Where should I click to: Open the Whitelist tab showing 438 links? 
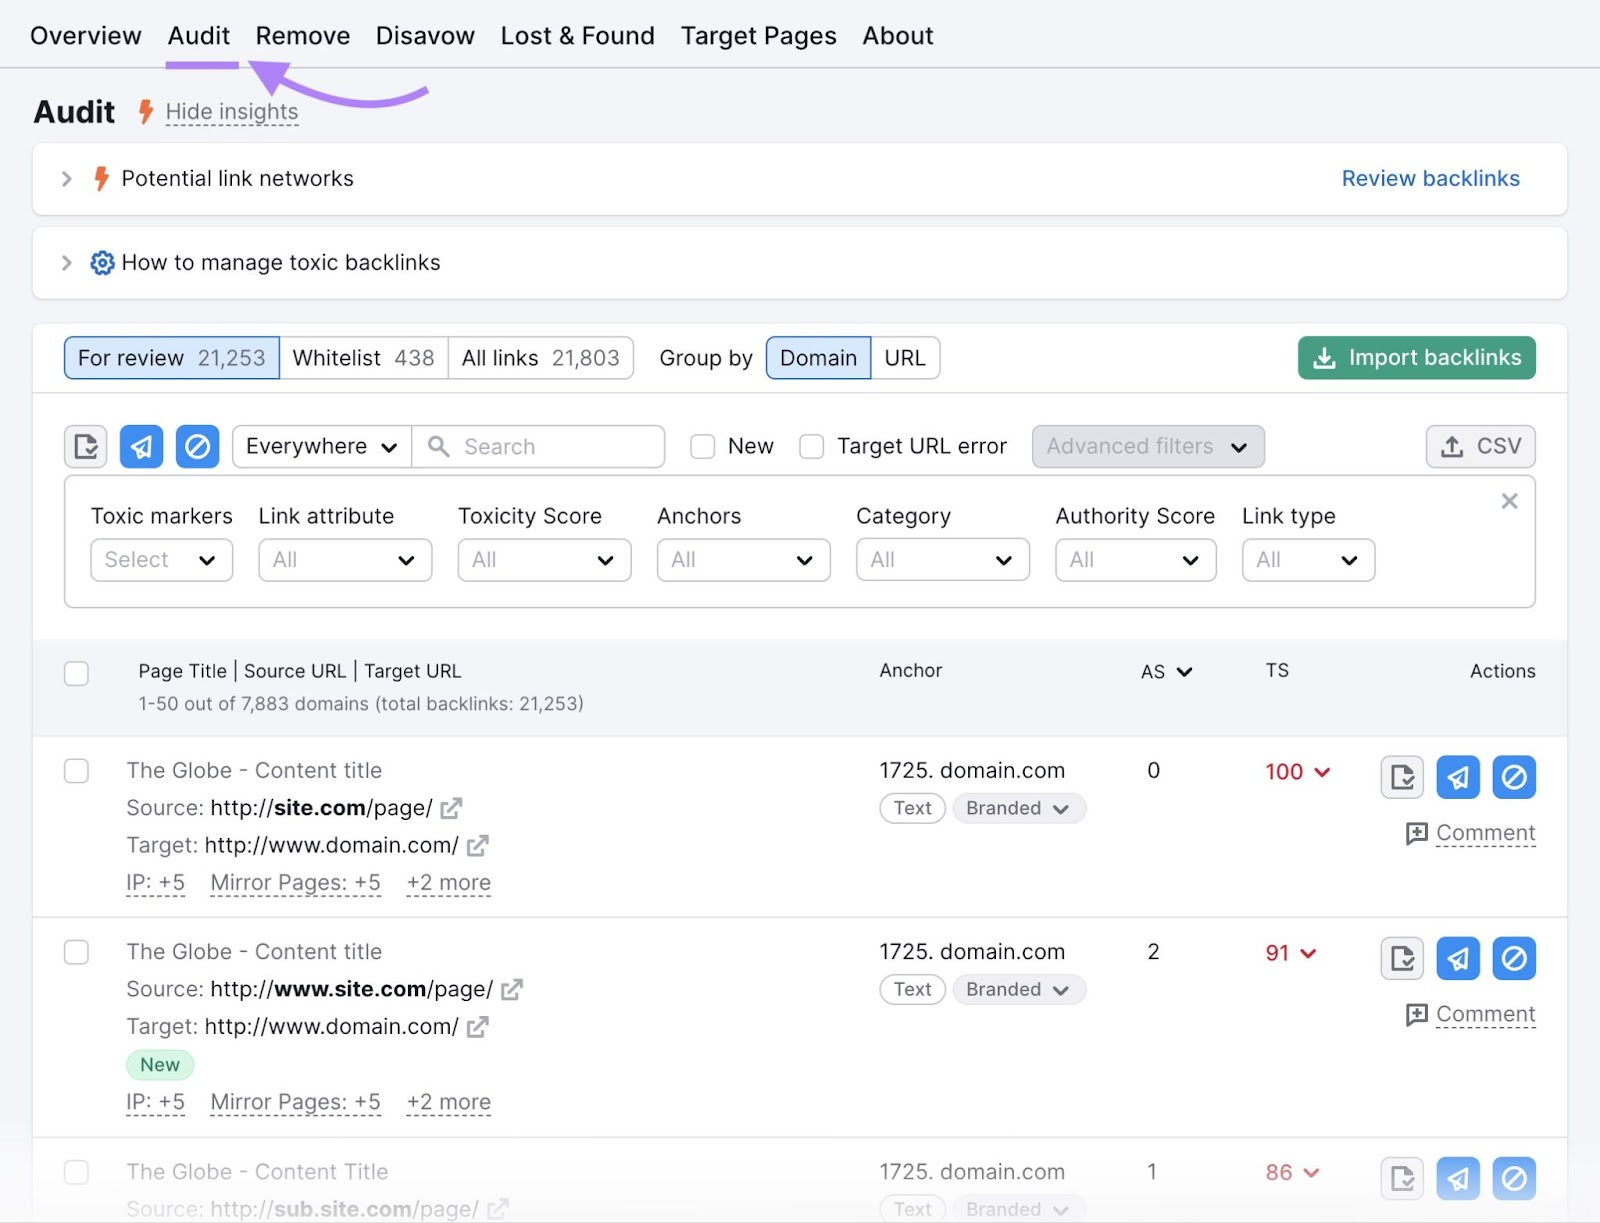(362, 357)
